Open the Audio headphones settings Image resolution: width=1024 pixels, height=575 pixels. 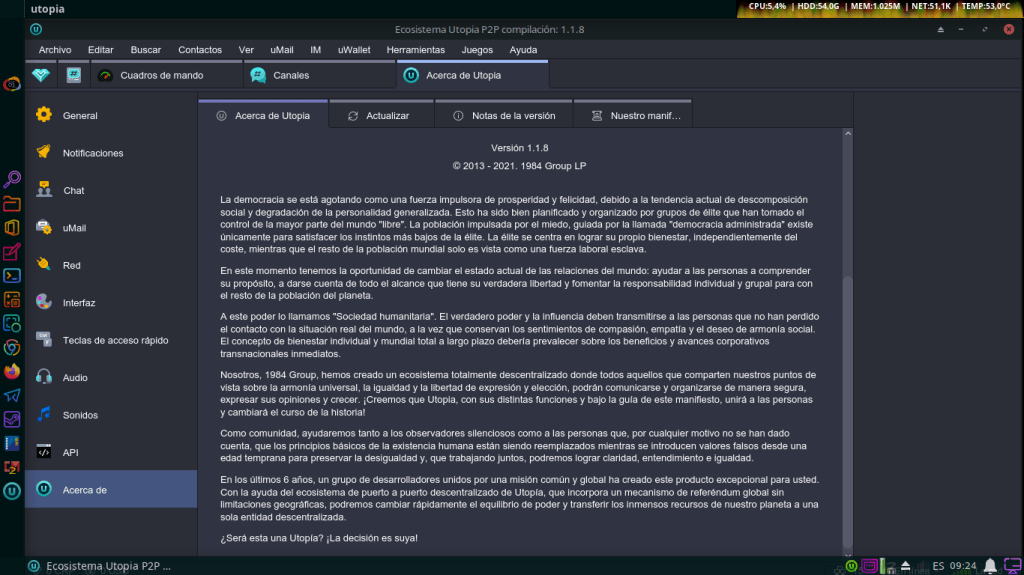coord(44,377)
